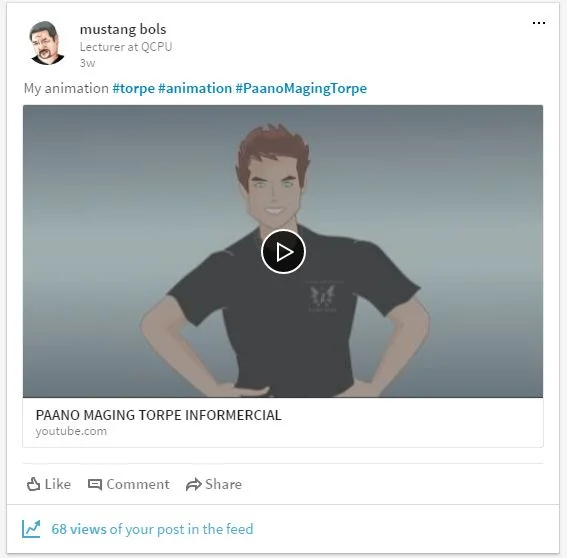Like the post using Like label
Image resolution: width=567 pixels, height=558 pixels.
point(57,484)
